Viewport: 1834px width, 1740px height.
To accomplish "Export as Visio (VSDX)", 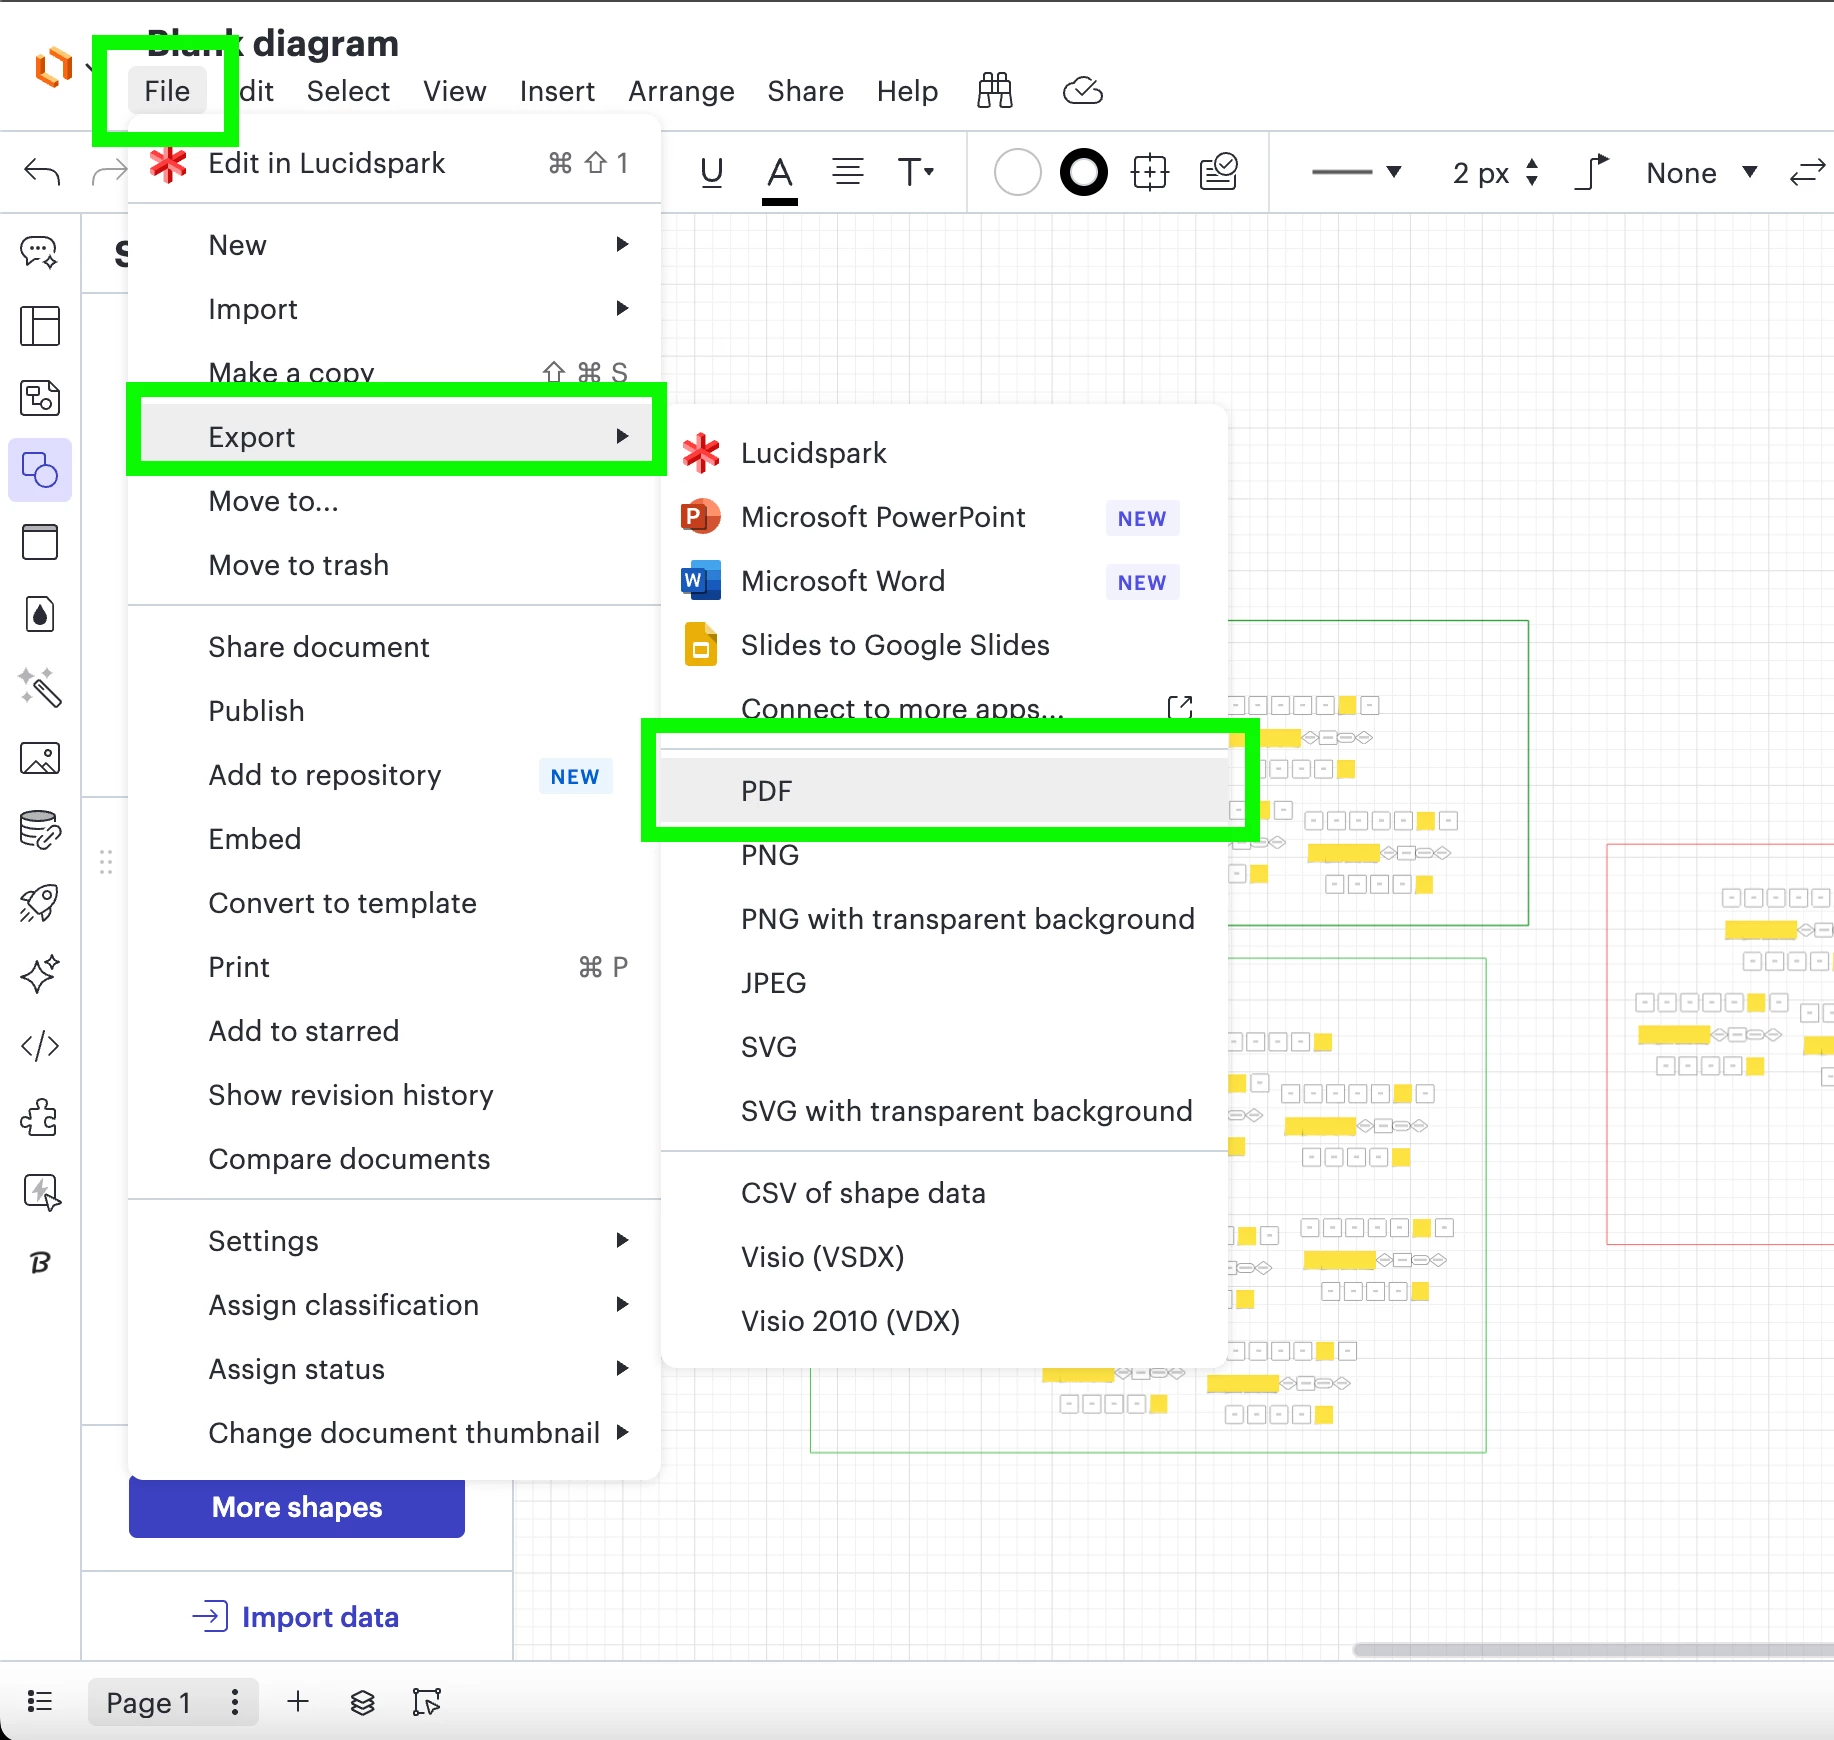I will point(944,1257).
